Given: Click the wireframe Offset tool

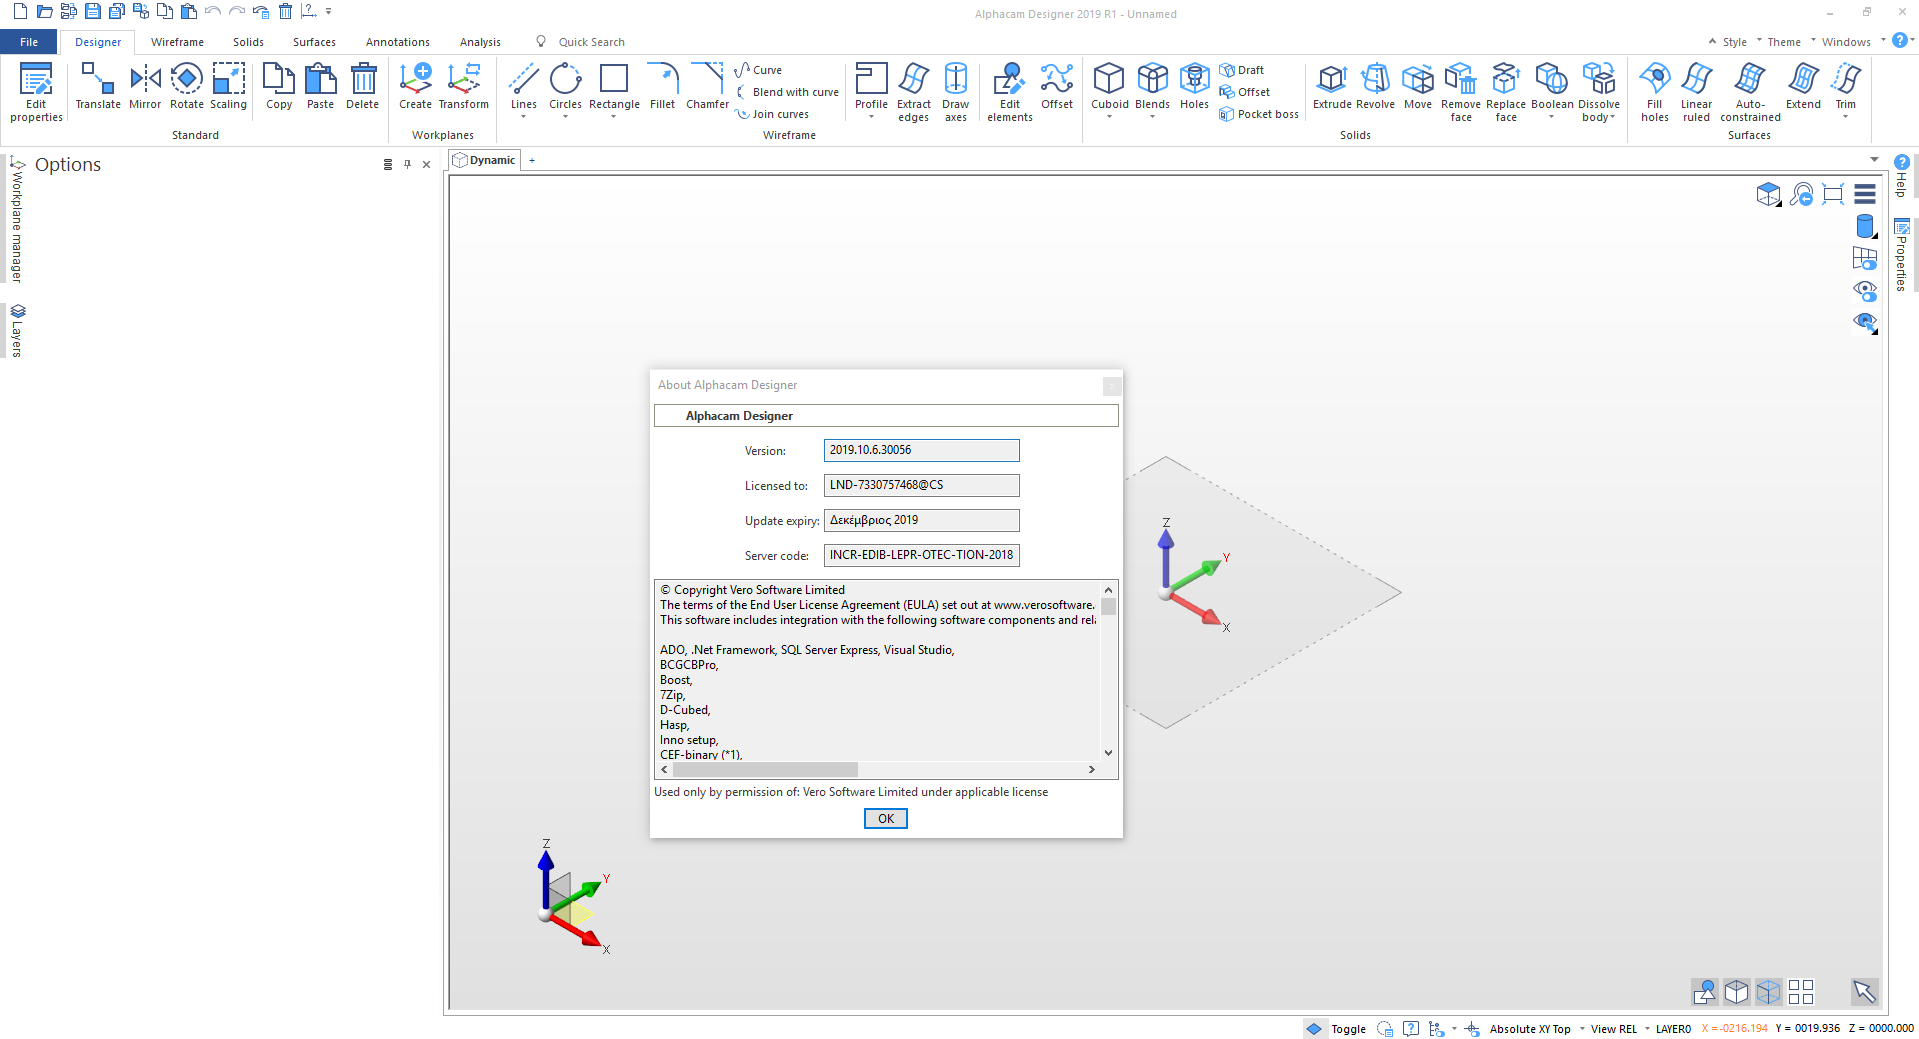Looking at the screenshot, I should [1057, 86].
